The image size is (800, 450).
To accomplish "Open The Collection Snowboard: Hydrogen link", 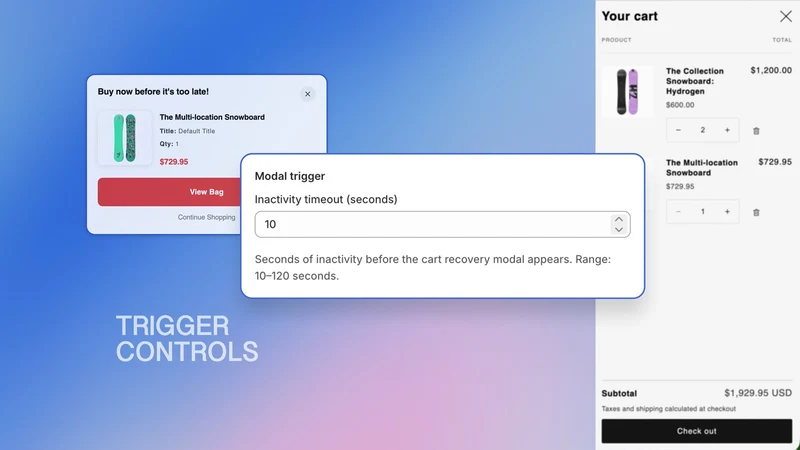I will point(694,81).
